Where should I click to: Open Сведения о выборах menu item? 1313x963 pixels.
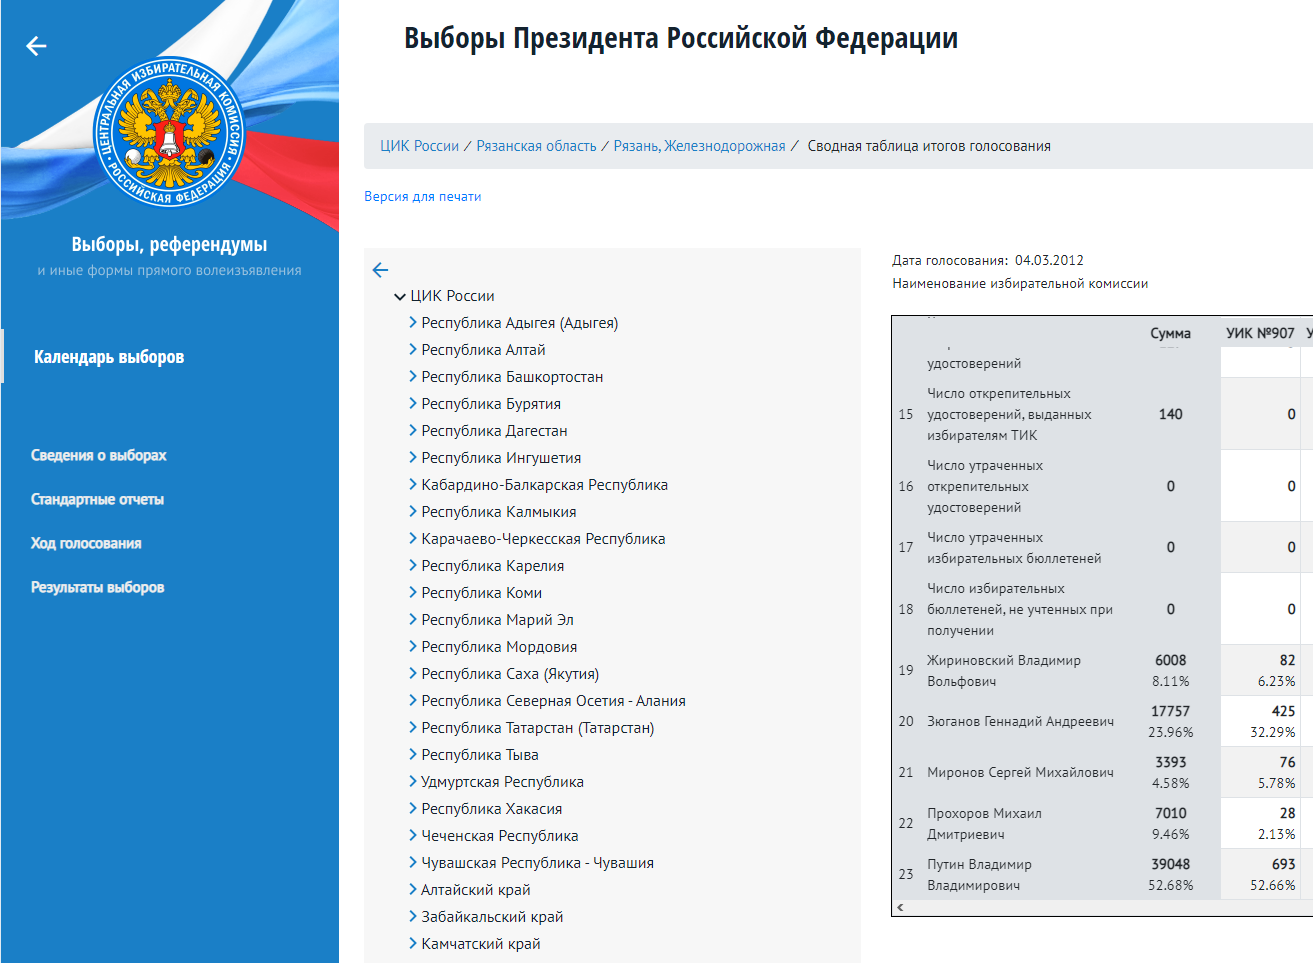tap(99, 455)
